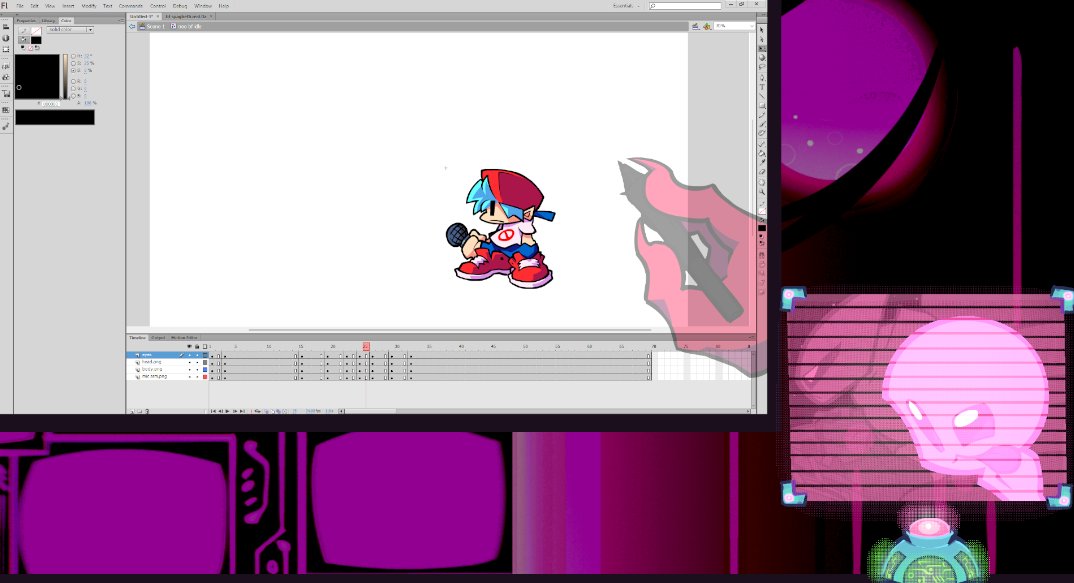
Task: Open the Edit Symbols dropdown icon
Action: [x=707, y=26]
